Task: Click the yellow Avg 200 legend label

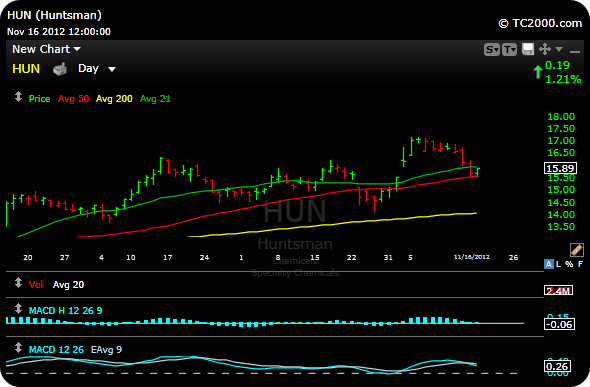Action: [x=114, y=99]
